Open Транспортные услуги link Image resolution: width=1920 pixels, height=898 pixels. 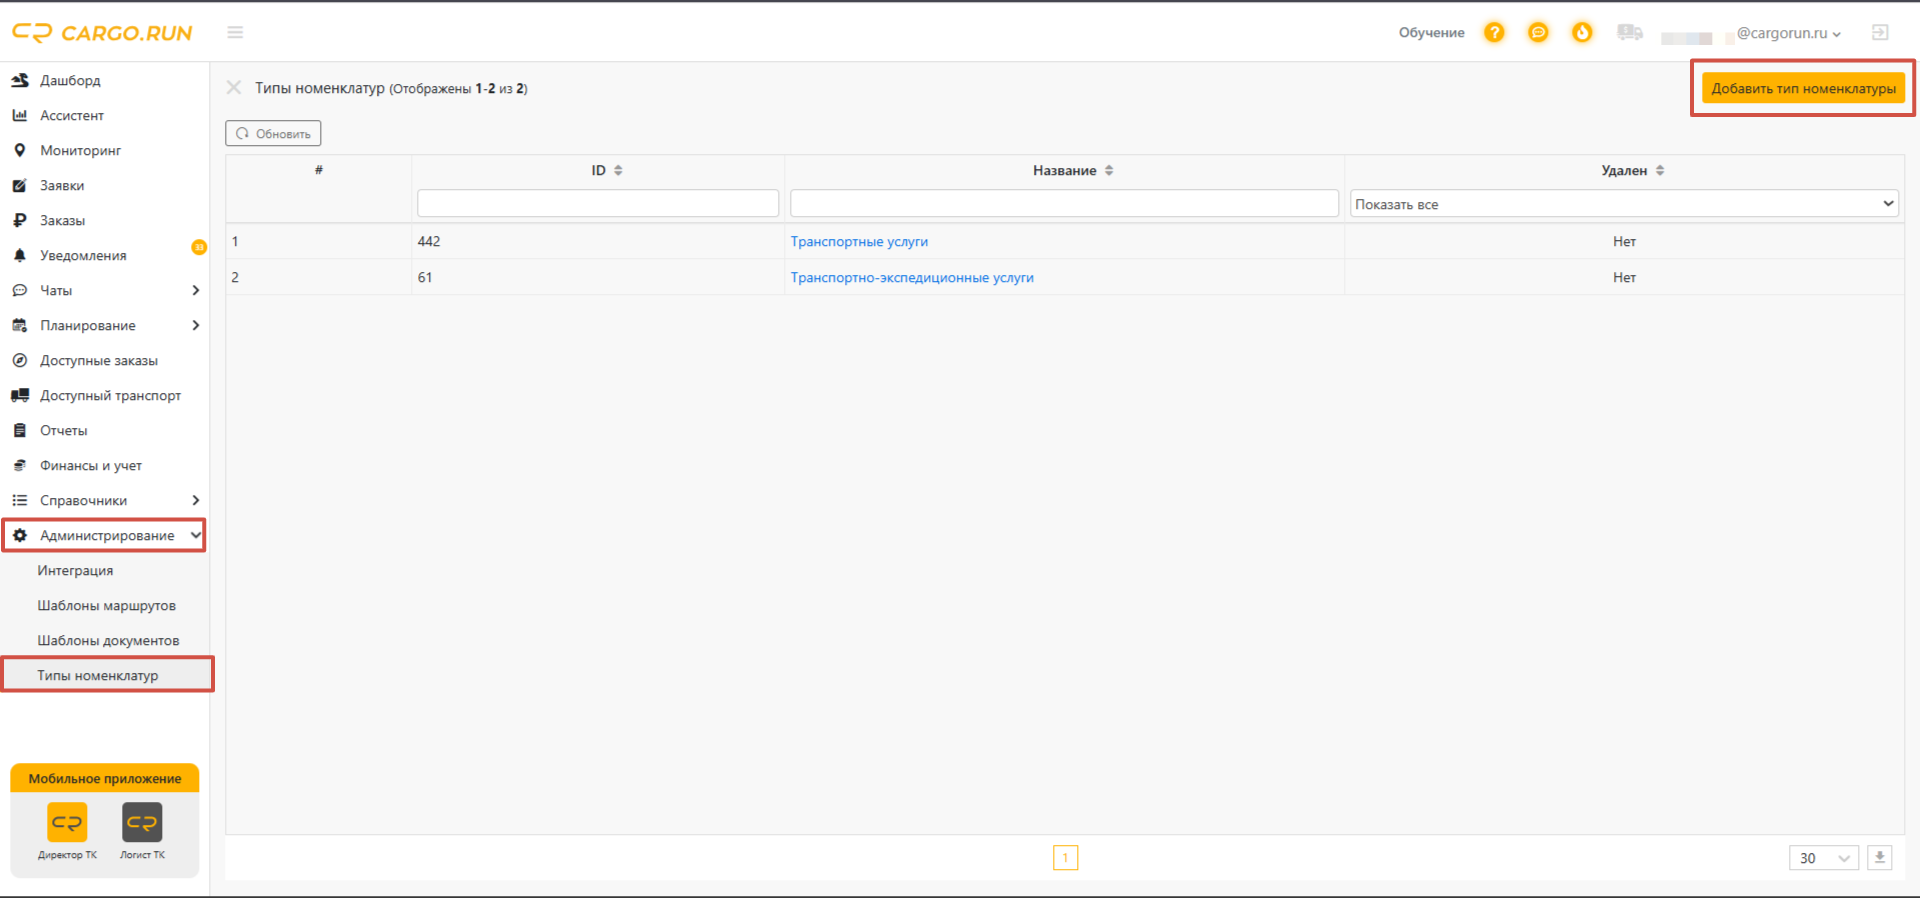[859, 241]
